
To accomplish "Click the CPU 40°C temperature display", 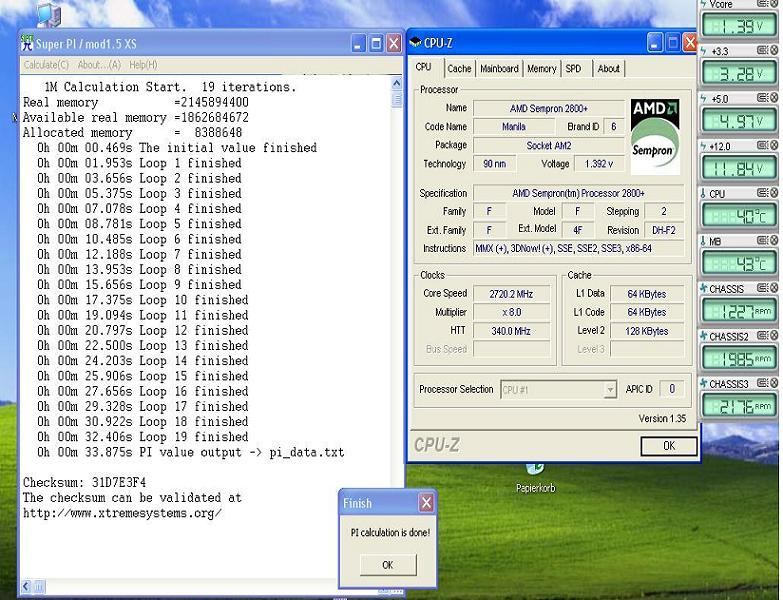I will [x=739, y=216].
